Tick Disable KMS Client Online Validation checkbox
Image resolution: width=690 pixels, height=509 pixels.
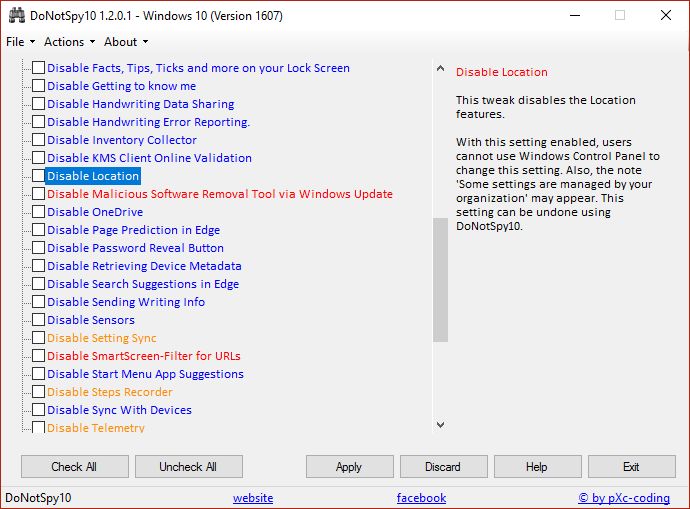[38, 158]
